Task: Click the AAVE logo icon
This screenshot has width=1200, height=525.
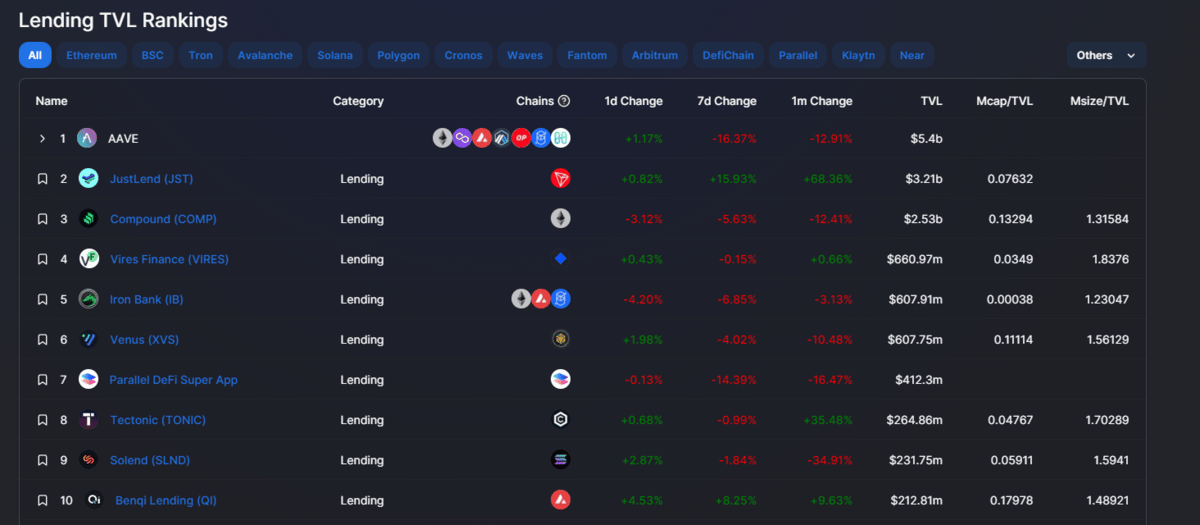Action: (88, 138)
